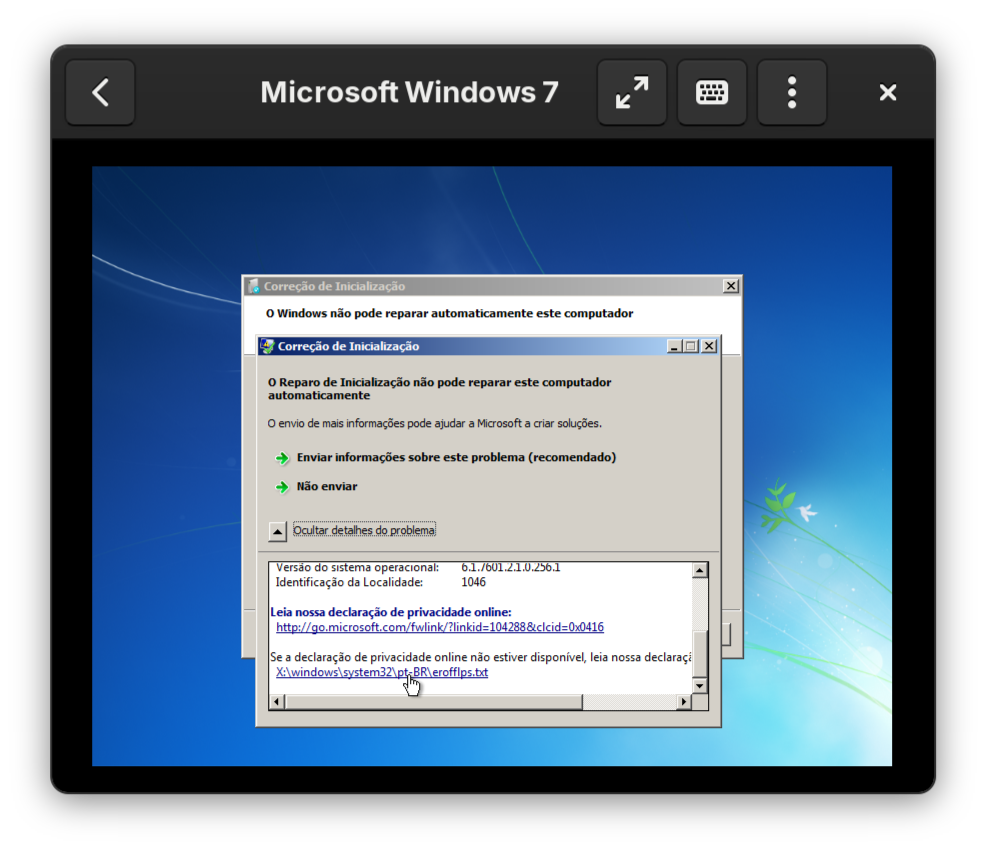This screenshot has width=986, height=850.
Task: Click the vertical scrollbar thumb in details
Action: [699, 654]
